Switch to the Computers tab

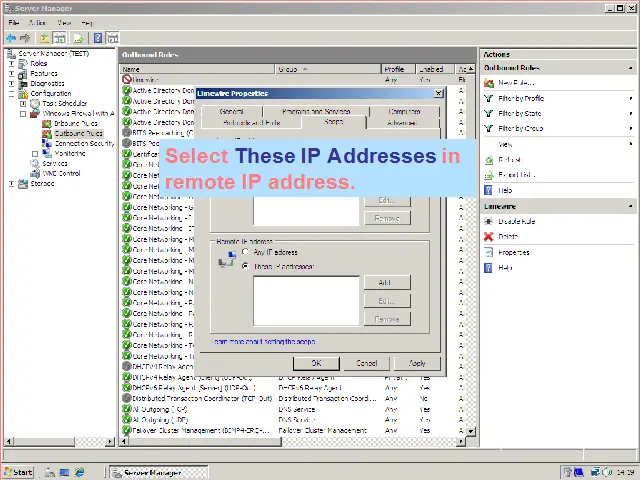404,111
